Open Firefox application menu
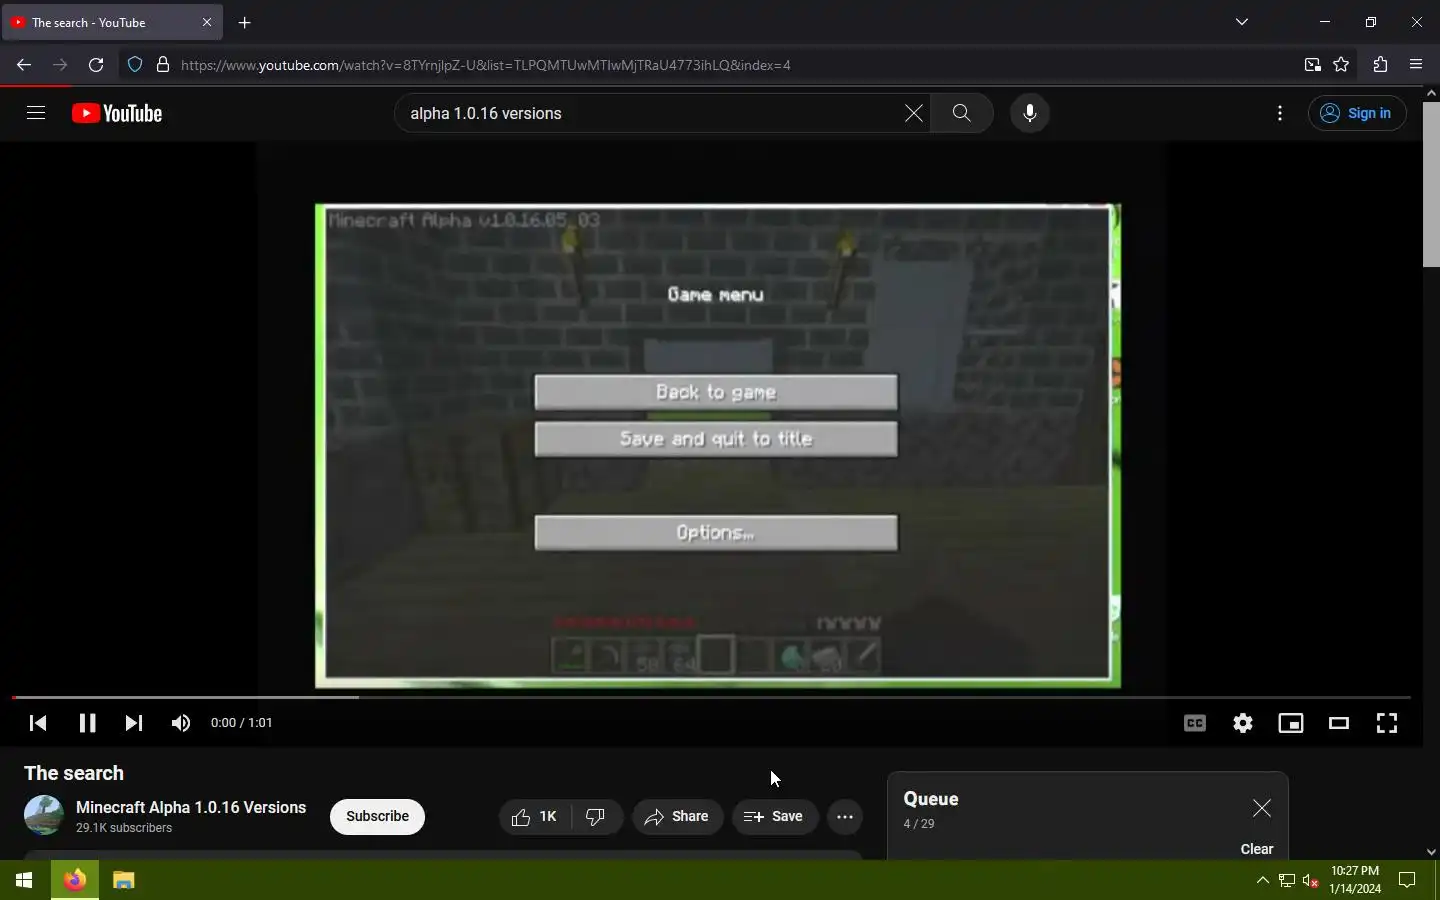This screenshot has height=900, width=1440. click(1416, 65)
